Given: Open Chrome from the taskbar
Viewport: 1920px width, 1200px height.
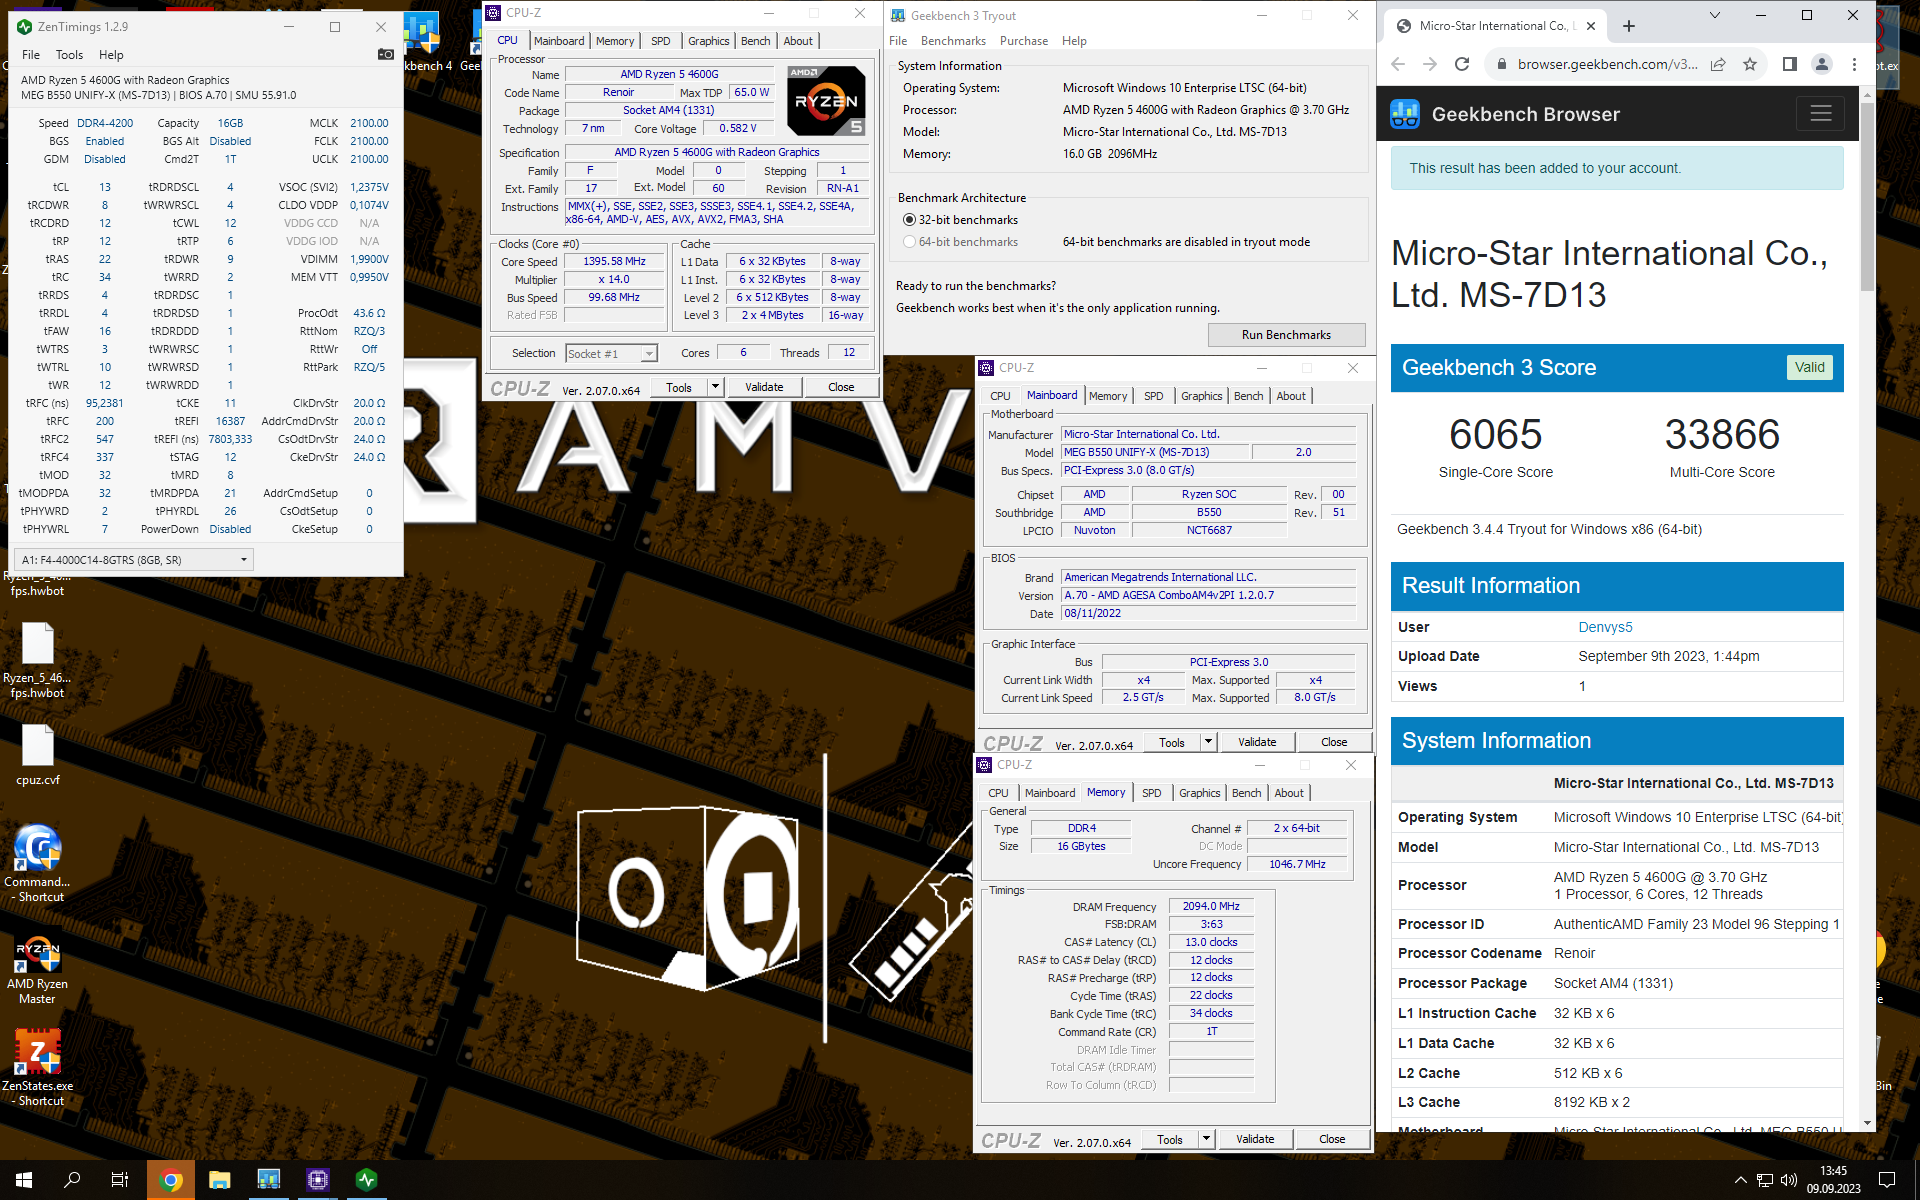Looking at the screenshot, I should (x=171, y=1180).
